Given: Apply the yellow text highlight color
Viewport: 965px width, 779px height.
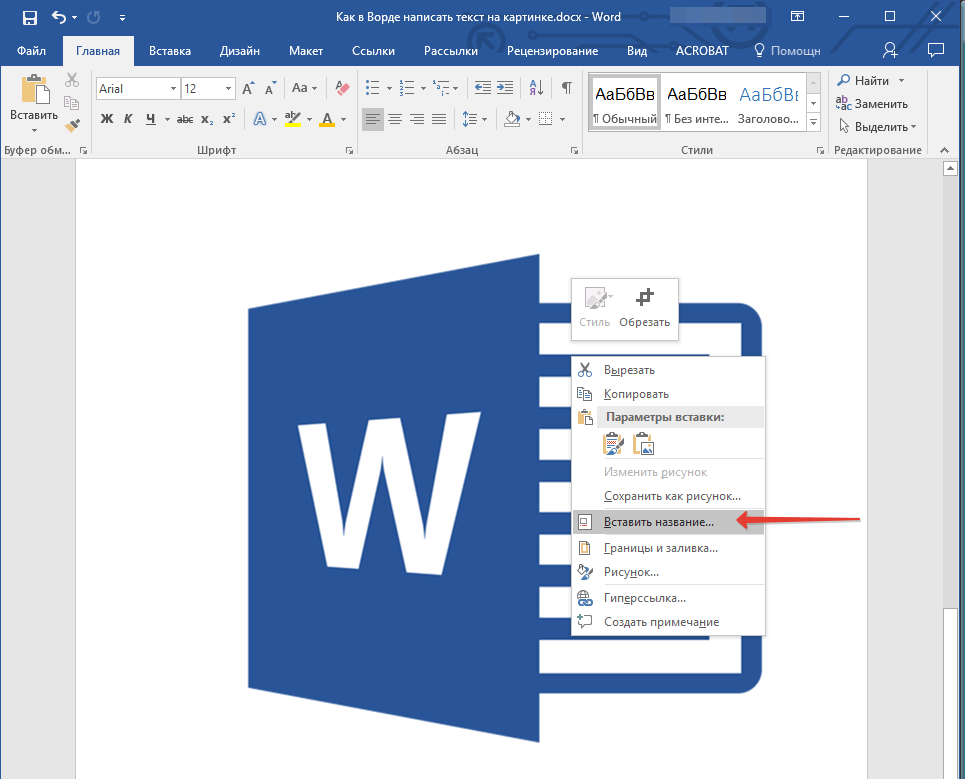Looking at the screenshot, I should 292,119.
